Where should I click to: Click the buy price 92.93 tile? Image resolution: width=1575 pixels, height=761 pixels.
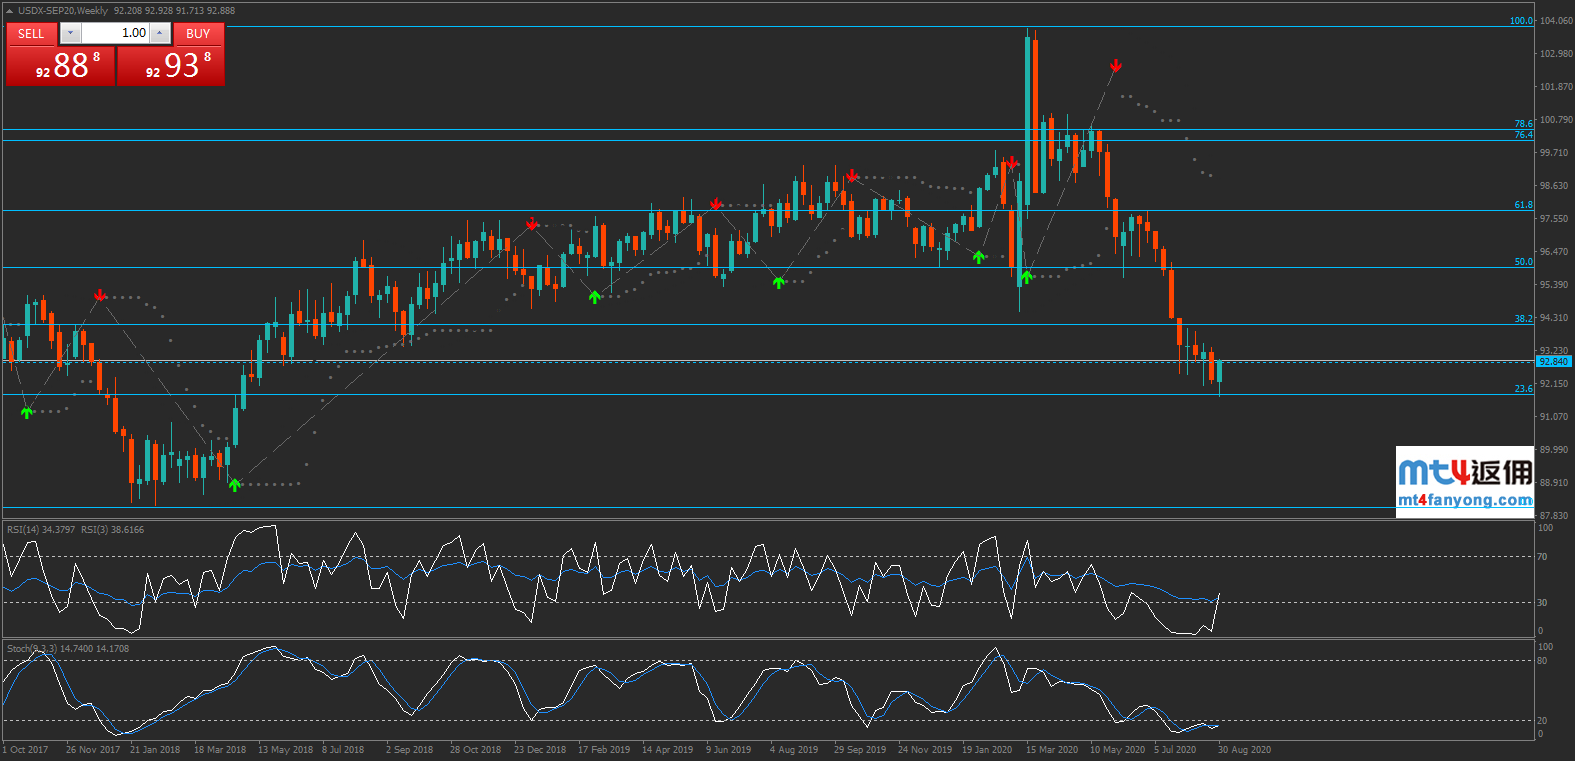171,66
